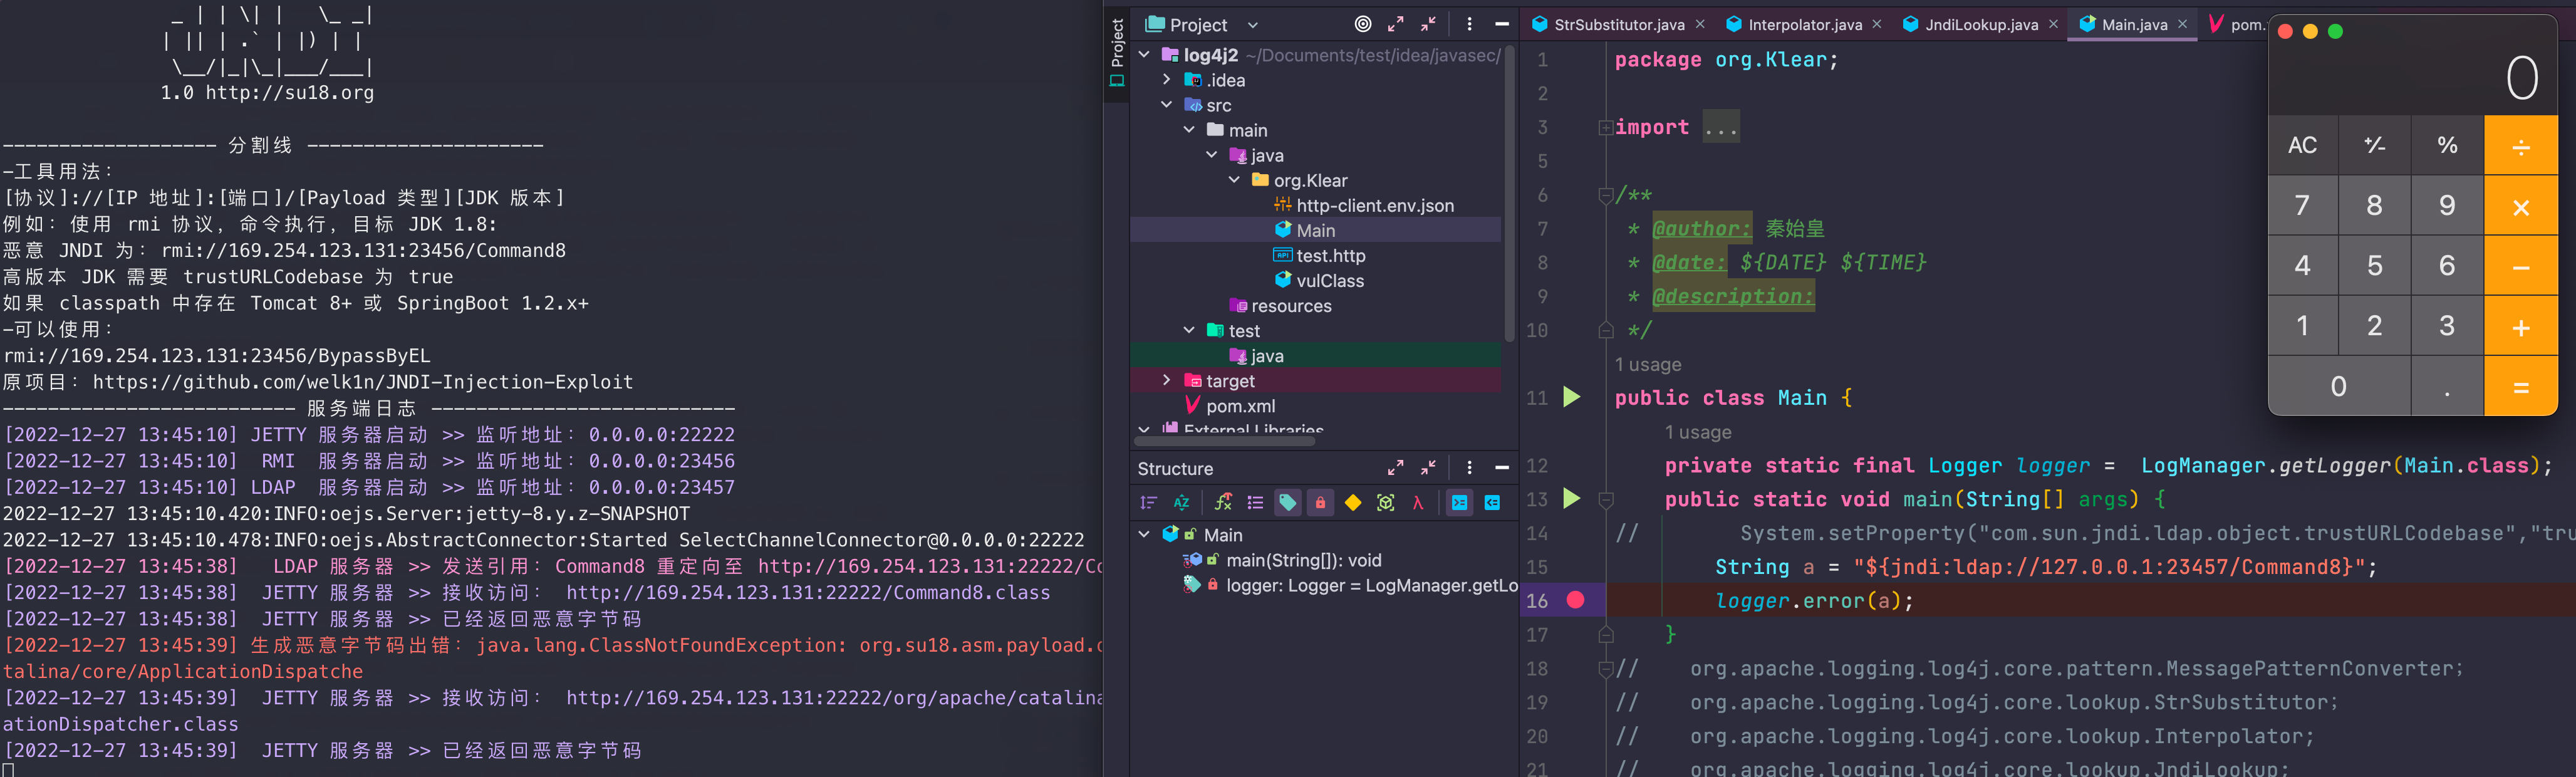
Task: Toggle autoscroll from source in Structure
Action: 1492,503
